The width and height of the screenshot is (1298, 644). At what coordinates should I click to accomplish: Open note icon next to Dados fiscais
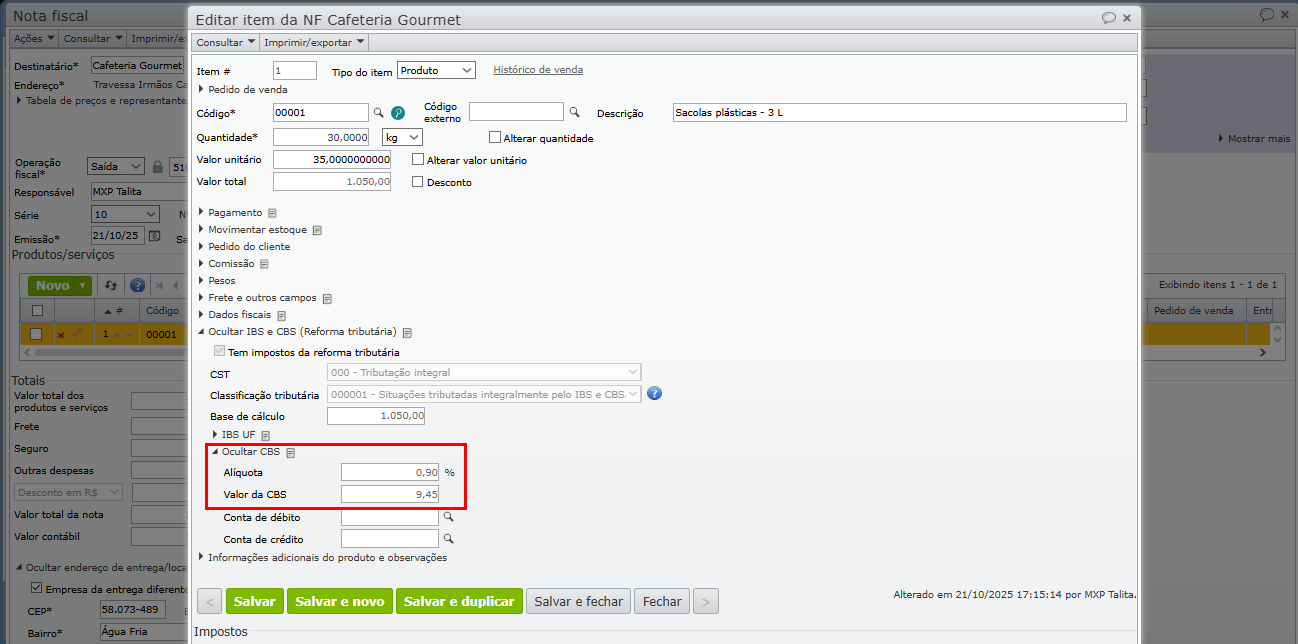(281, 315)
